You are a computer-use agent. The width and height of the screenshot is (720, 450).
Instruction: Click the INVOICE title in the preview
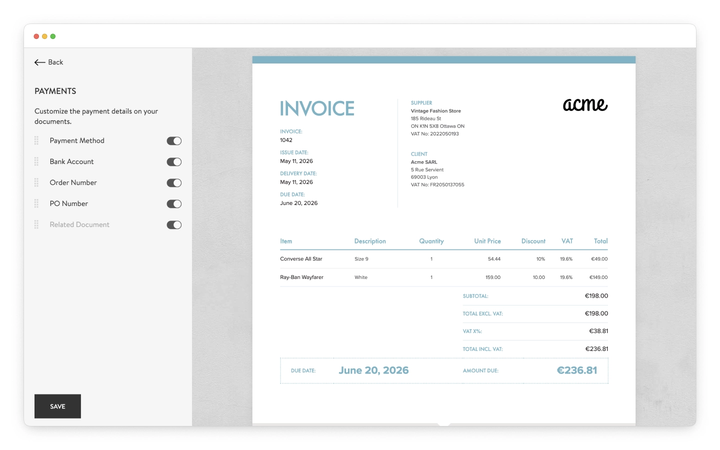pos(317,109)
